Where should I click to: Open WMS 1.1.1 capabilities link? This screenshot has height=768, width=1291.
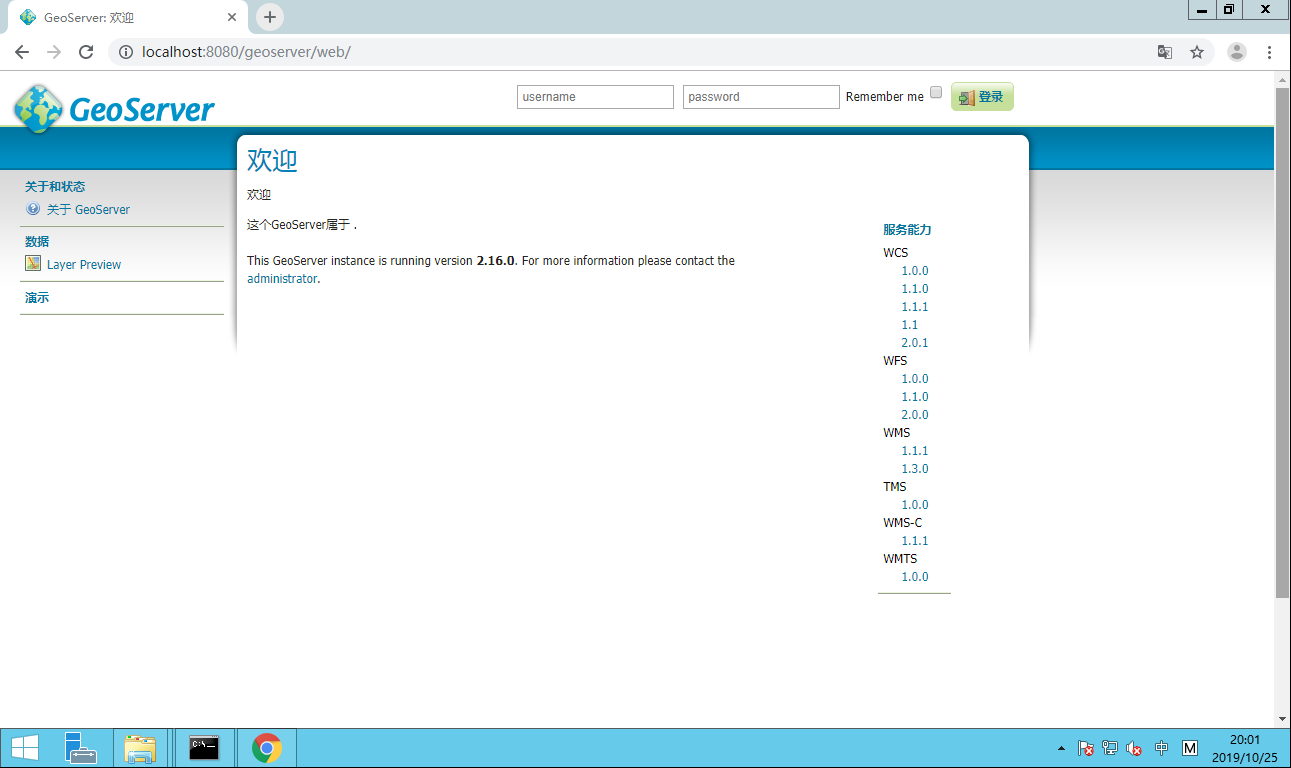pos(915,451)
